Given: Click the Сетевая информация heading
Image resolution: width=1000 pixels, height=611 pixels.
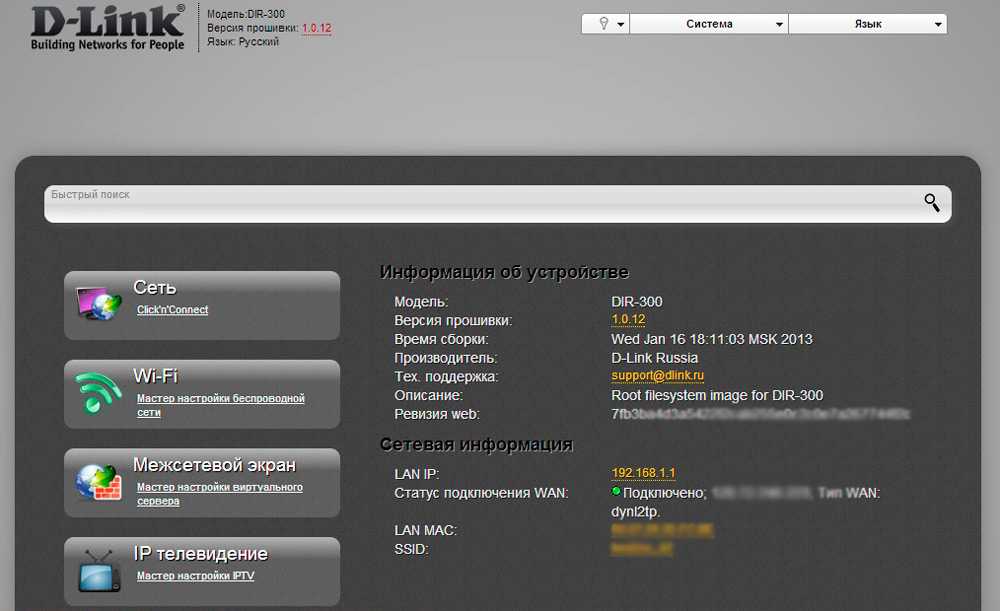Looking at the screenshot, I should click(476, 445).
